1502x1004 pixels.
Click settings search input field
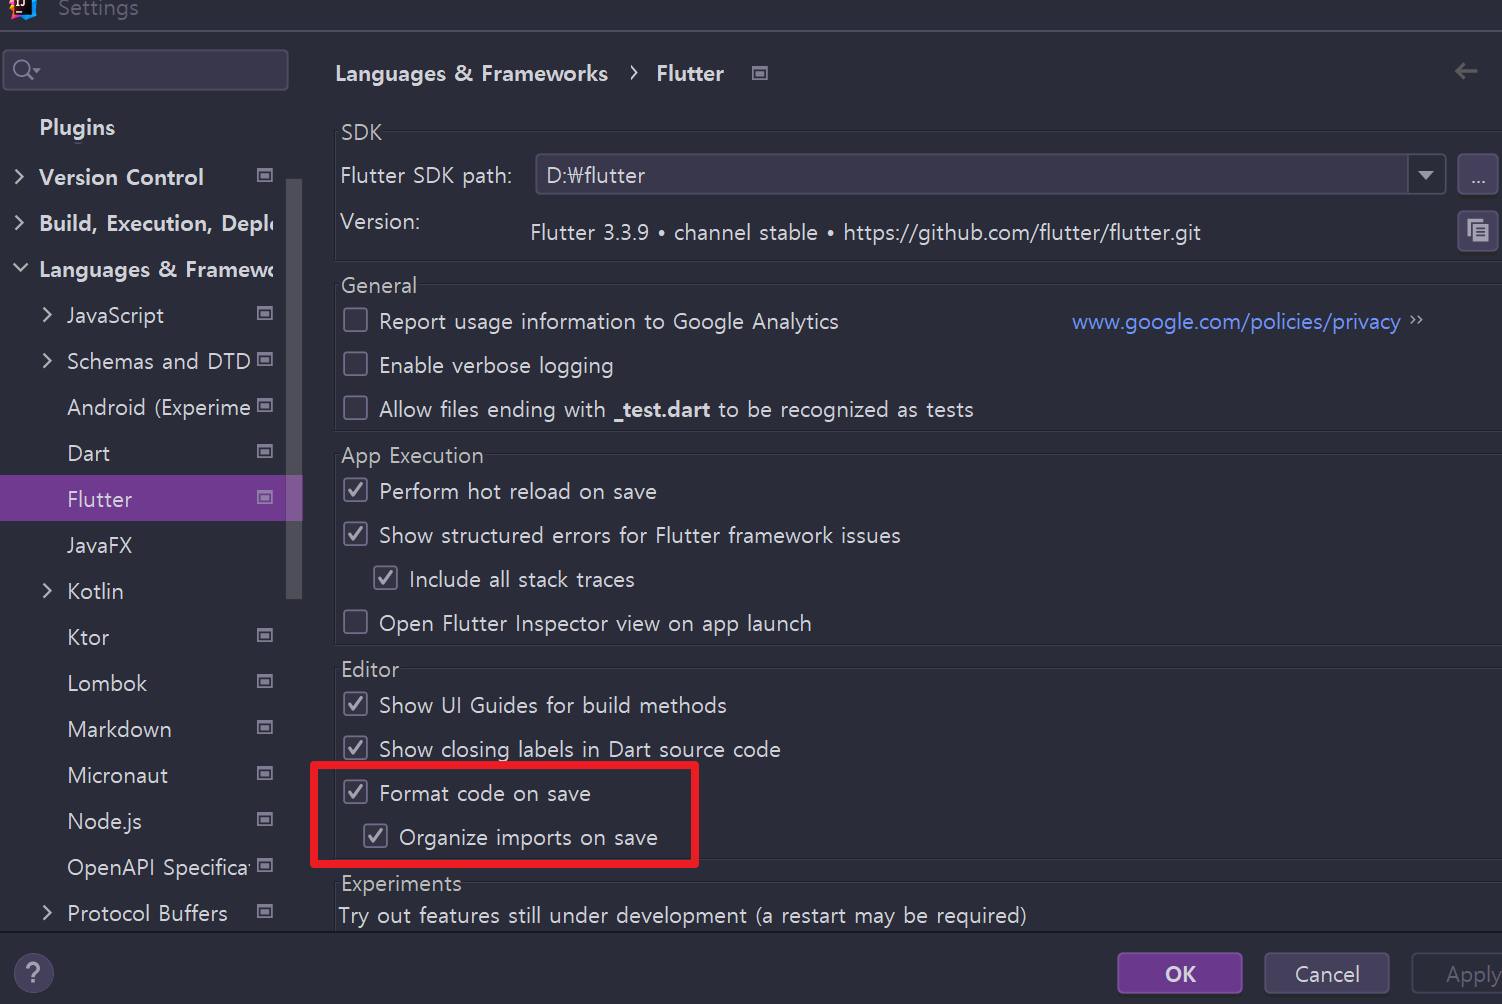tap(146, 70)
